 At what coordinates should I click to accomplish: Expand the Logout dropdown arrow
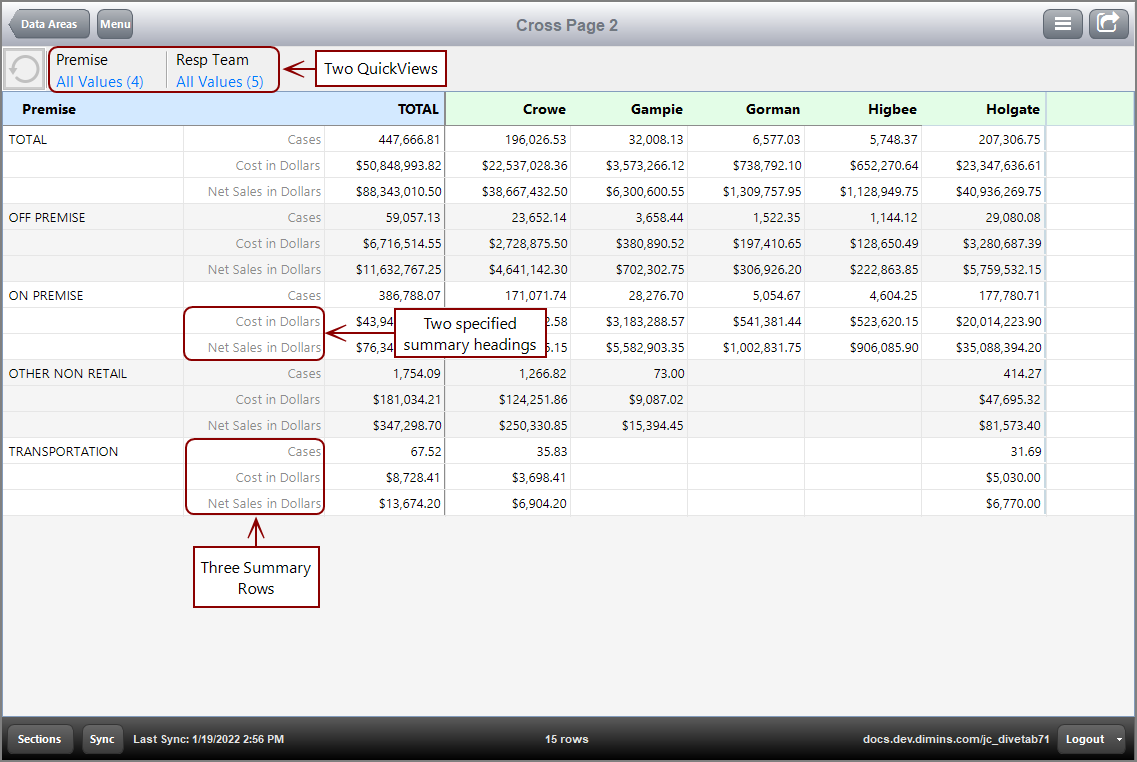[1119, 739]
